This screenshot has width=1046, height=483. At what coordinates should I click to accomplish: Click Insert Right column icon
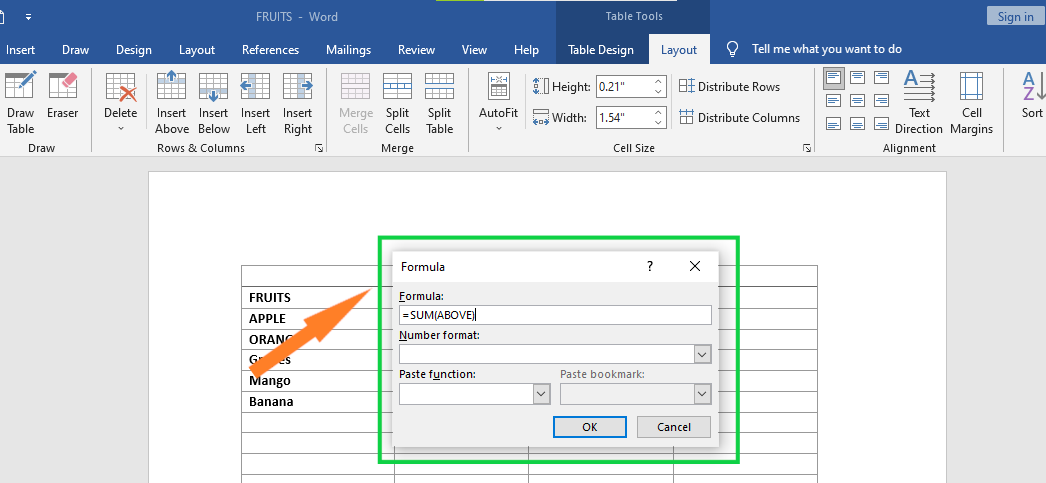(x=298, y=103)
